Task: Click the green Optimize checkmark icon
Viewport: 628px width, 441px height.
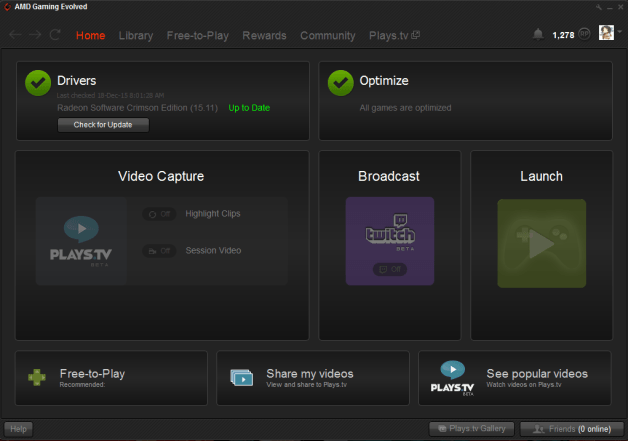Action: [340, 83]
